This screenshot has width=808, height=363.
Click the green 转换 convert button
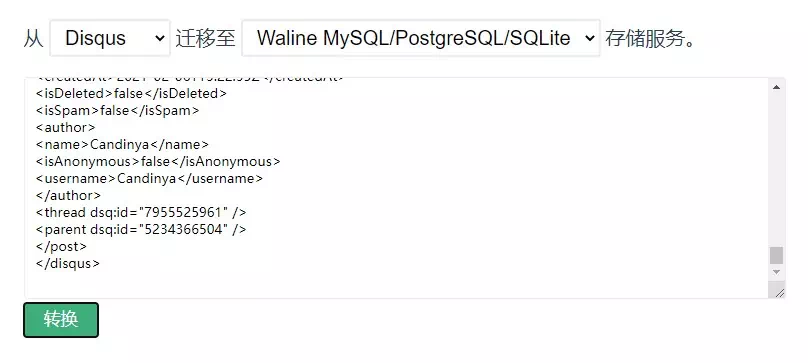pyautogui.click(x=61, y=320)
